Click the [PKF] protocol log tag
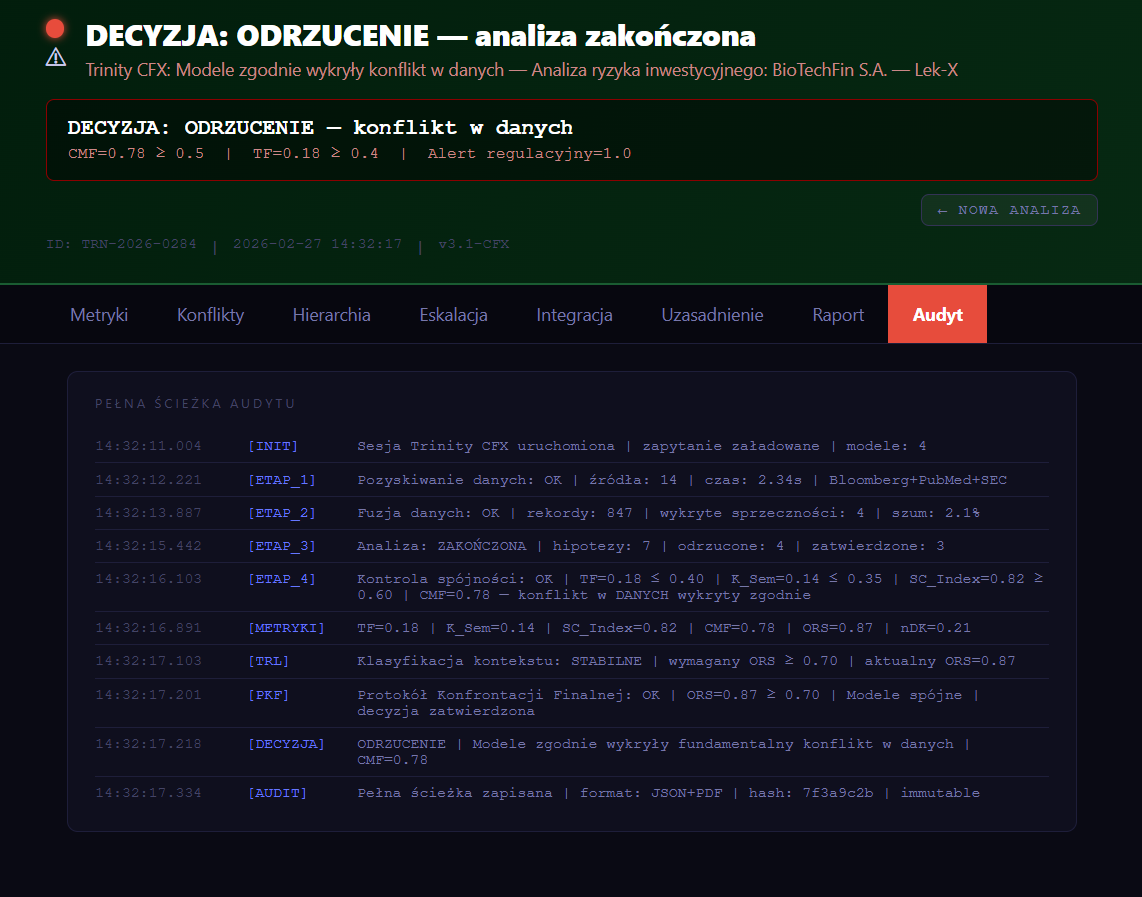The width and height of the screenshot is (1142, 897). (268, 695)
